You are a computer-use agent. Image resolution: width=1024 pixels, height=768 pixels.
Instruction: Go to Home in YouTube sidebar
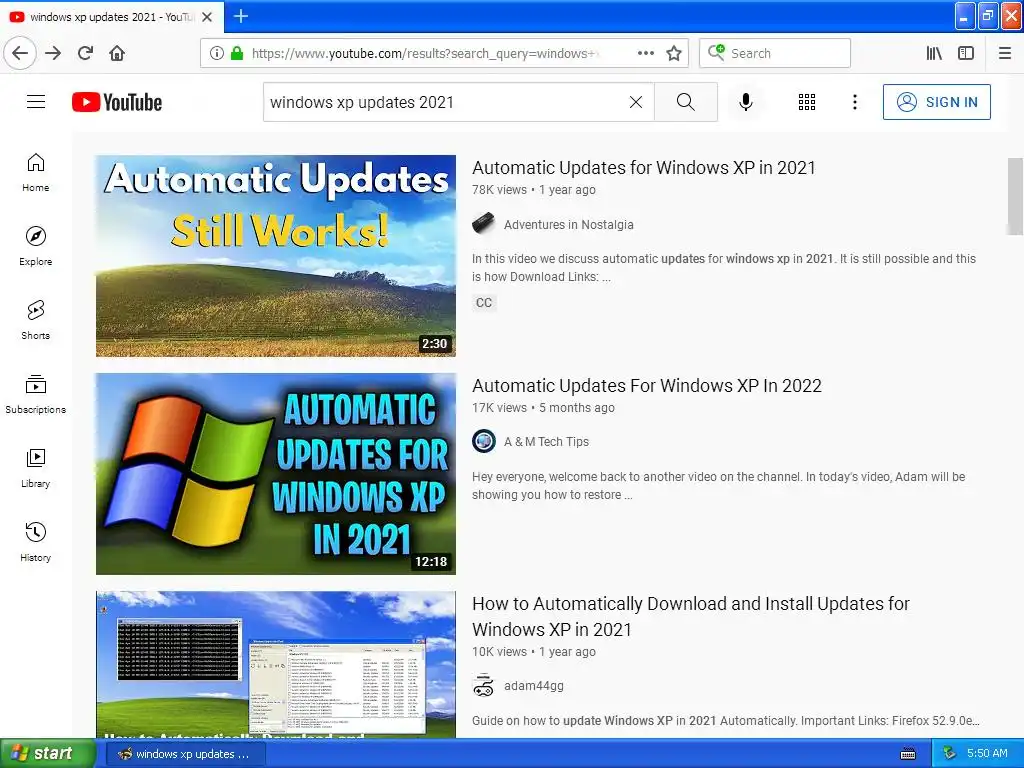(x=35, y=172)
